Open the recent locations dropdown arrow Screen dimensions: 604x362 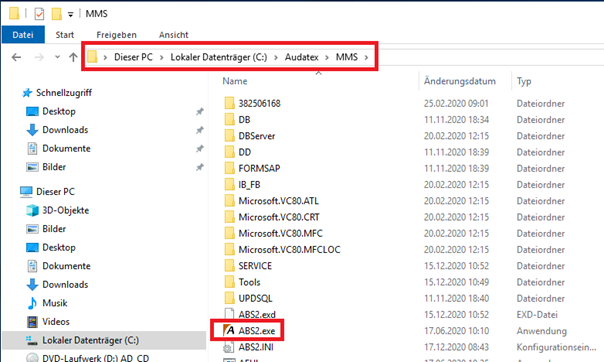coord(57,57)
